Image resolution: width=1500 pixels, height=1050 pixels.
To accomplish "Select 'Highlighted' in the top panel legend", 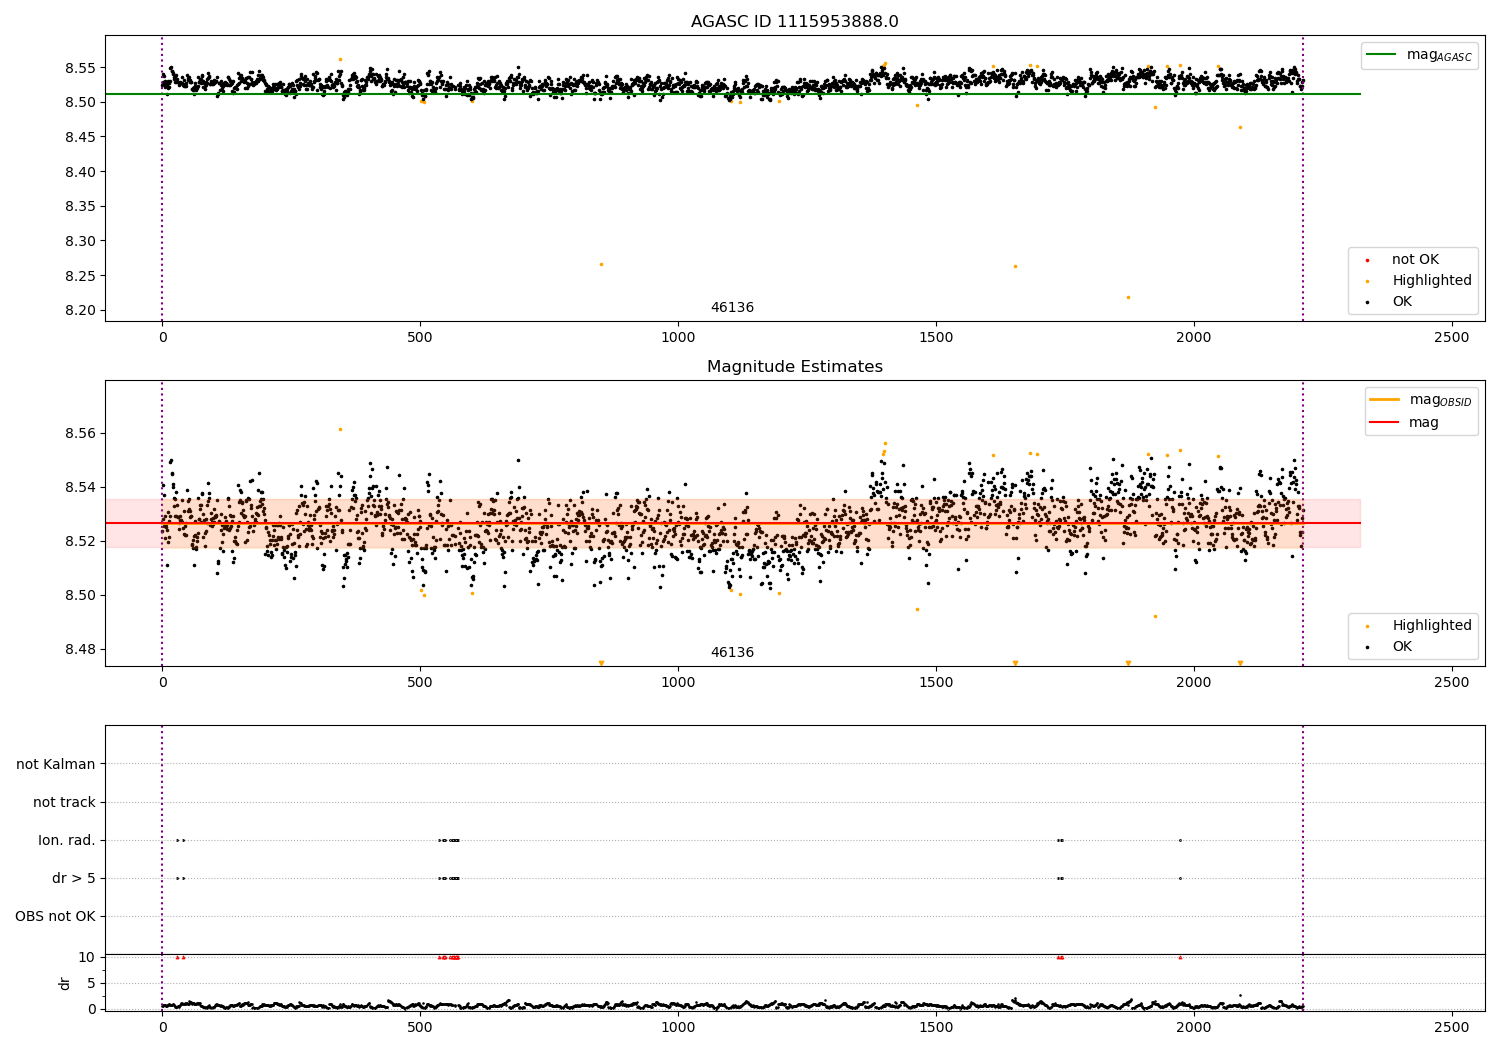I will [x=1432, y=281].
